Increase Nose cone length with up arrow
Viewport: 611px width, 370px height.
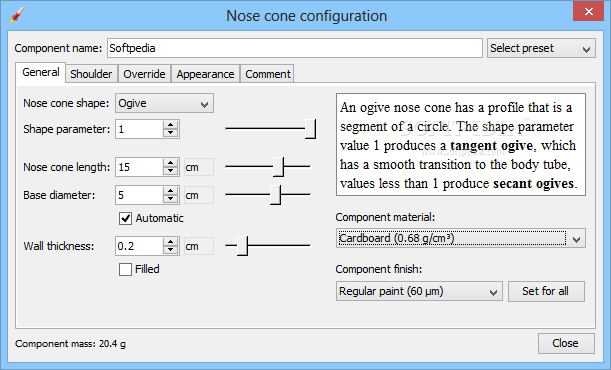coord(171,163)
